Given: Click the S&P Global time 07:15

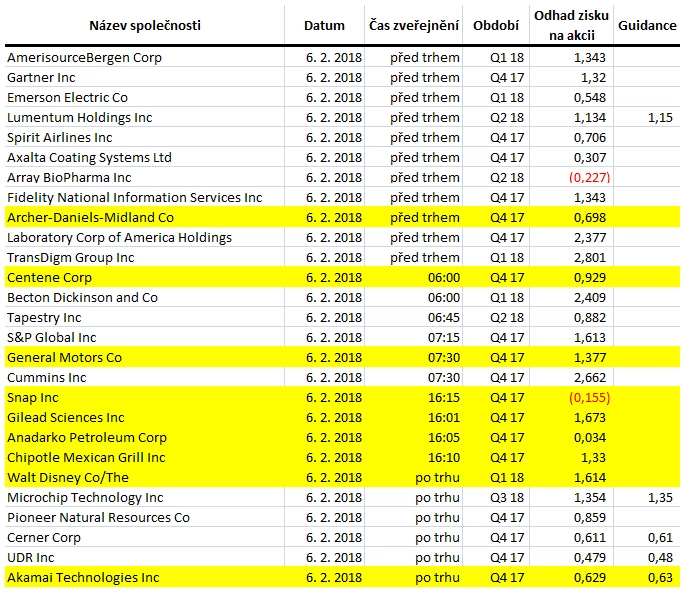Looking at the screenshot, I should [444, 338].
